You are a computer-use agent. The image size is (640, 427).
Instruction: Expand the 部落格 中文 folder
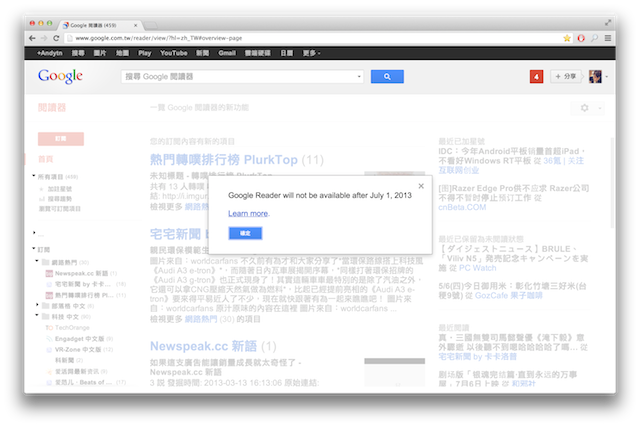click(38, 305)
